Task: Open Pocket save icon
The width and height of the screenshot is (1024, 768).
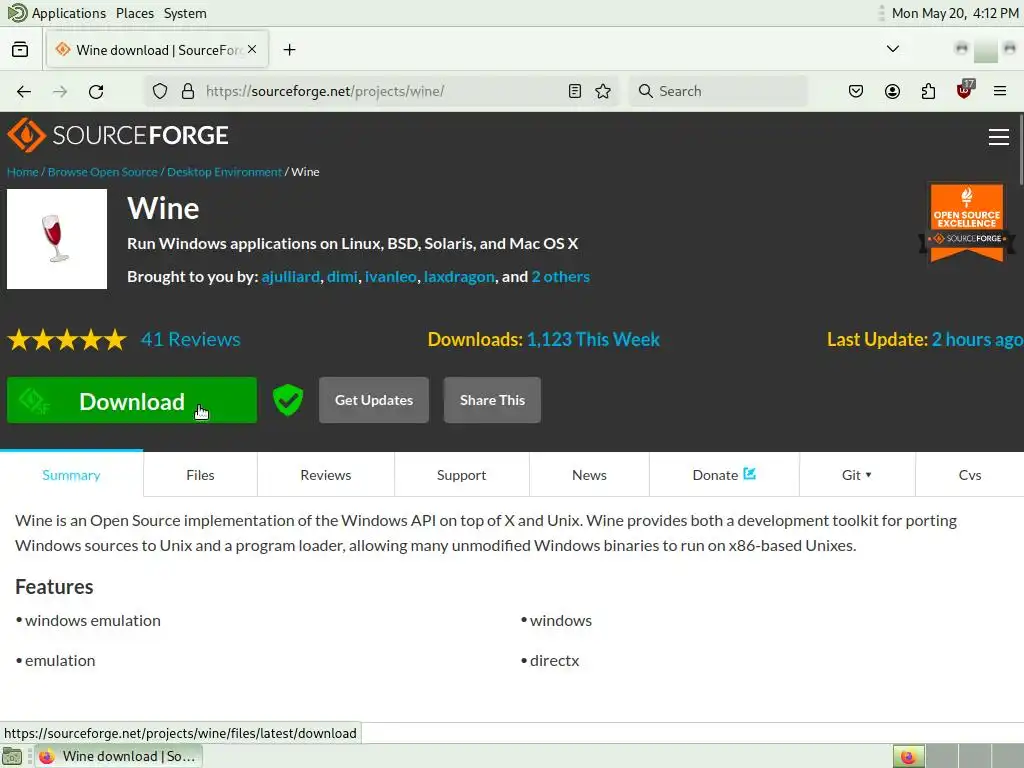Action: [x=856, y=91]
